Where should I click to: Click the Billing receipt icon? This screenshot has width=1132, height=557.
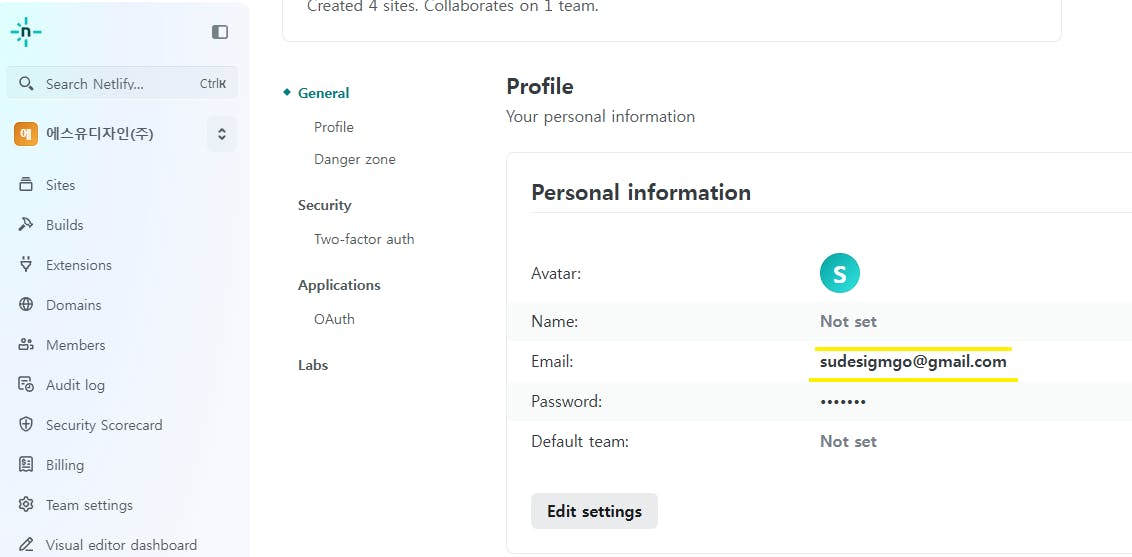pos(26,465)
